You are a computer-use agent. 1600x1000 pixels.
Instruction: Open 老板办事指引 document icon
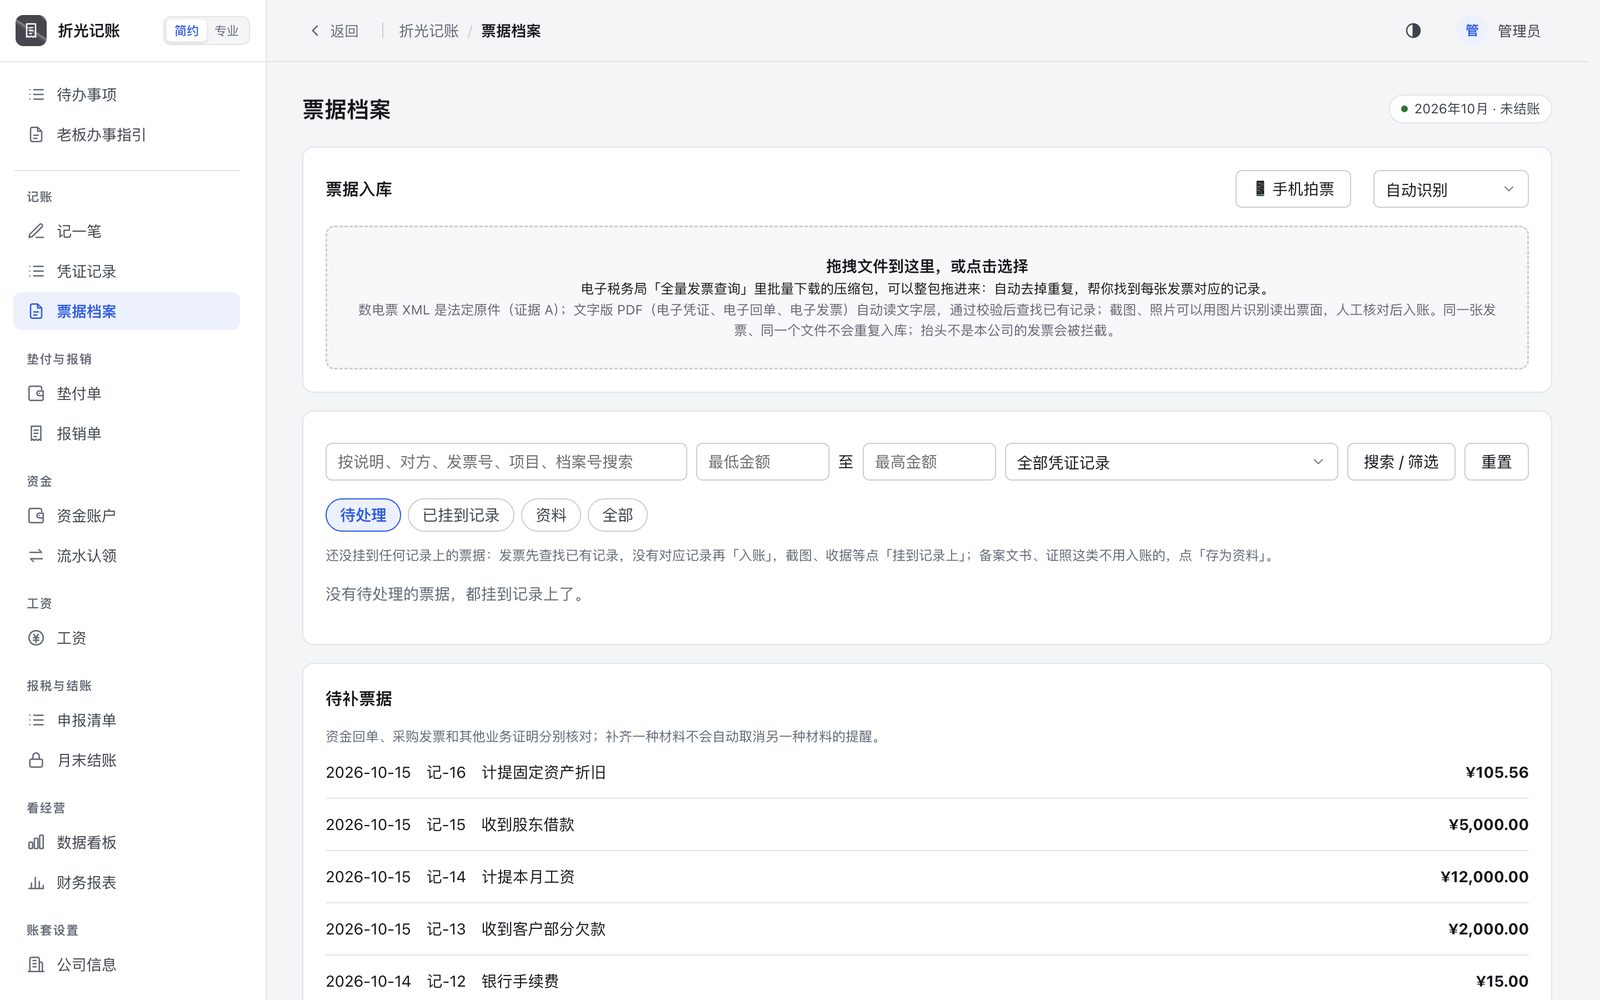tap(36, 134)
